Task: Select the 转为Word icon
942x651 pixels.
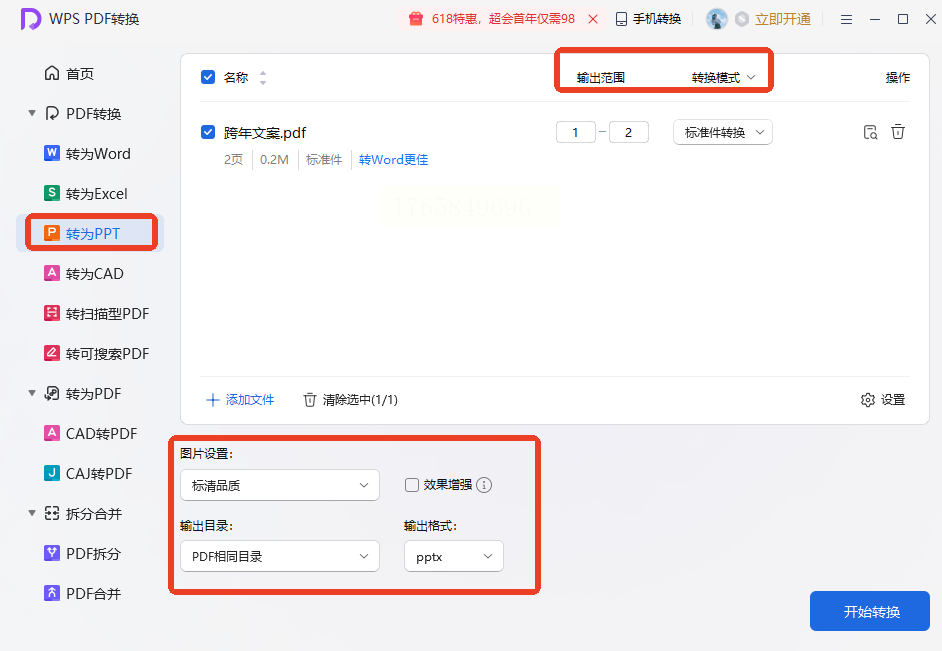Action: 52,153
